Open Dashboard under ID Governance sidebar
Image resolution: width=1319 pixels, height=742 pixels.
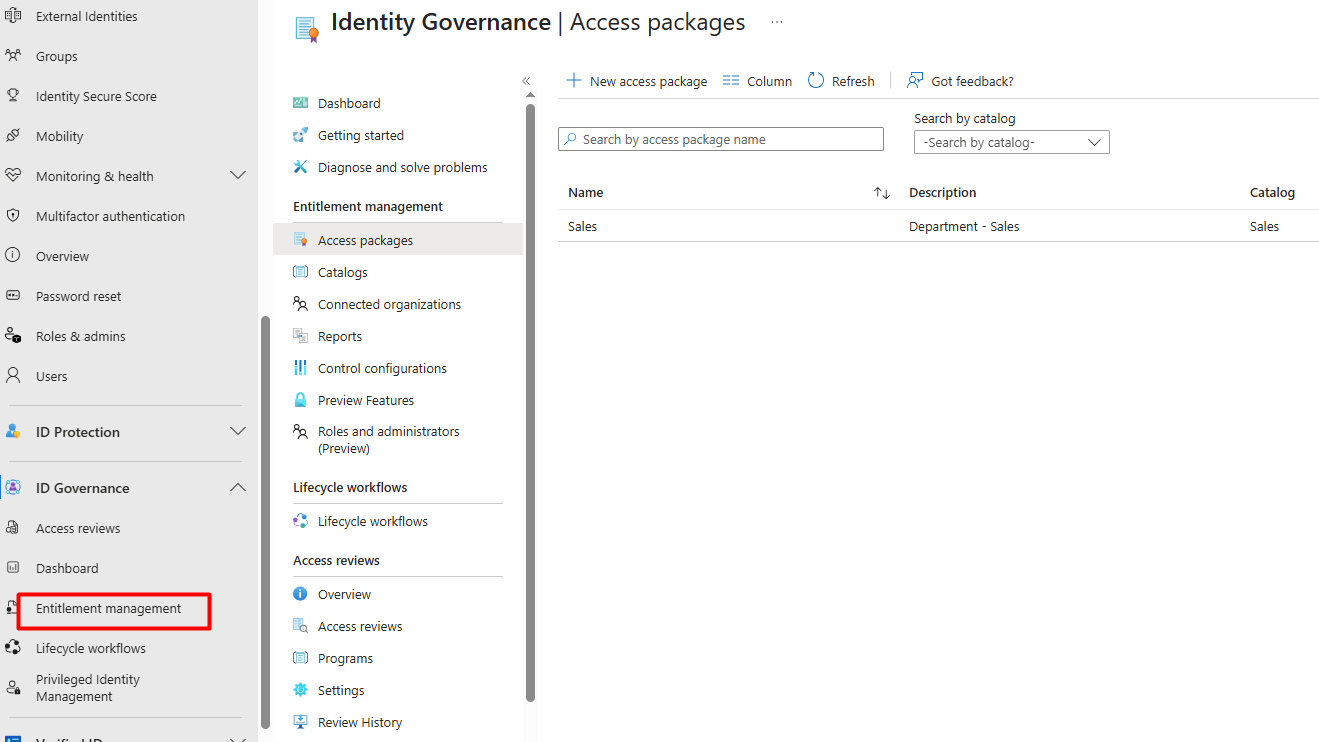[x=67, y=568]
